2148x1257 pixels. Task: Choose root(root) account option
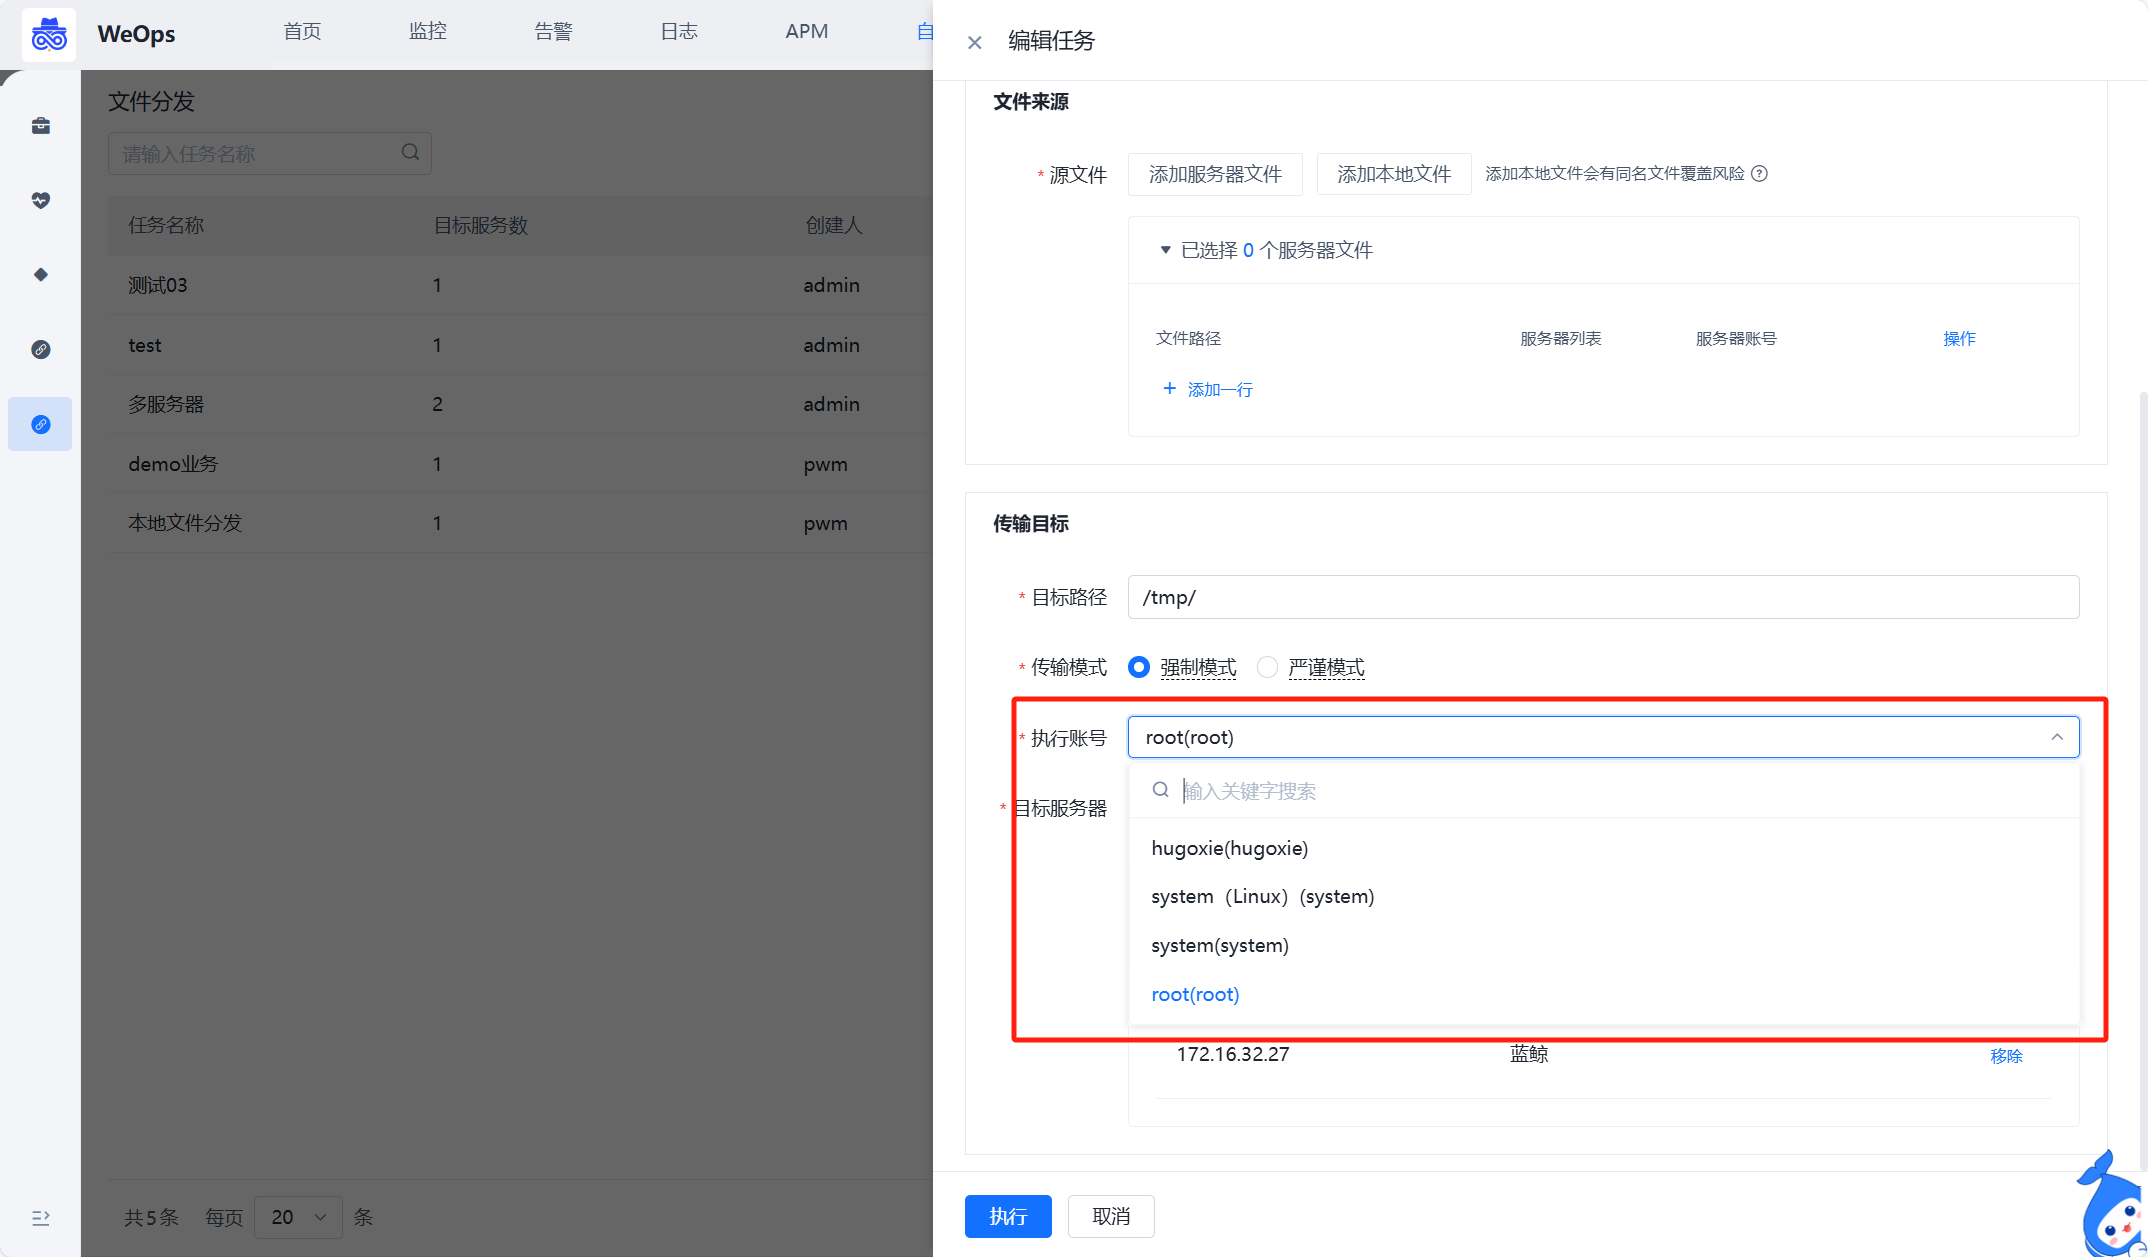click(x=1603, y=994)
